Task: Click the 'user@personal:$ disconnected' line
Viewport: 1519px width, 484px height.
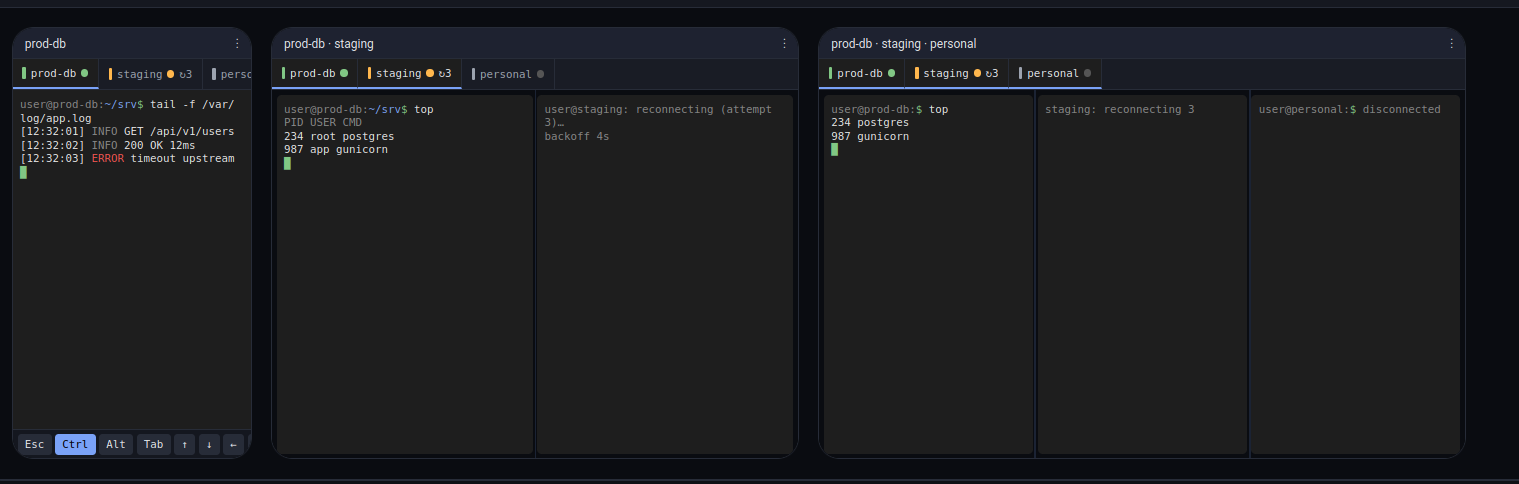Action: [x=1350, y=109]
